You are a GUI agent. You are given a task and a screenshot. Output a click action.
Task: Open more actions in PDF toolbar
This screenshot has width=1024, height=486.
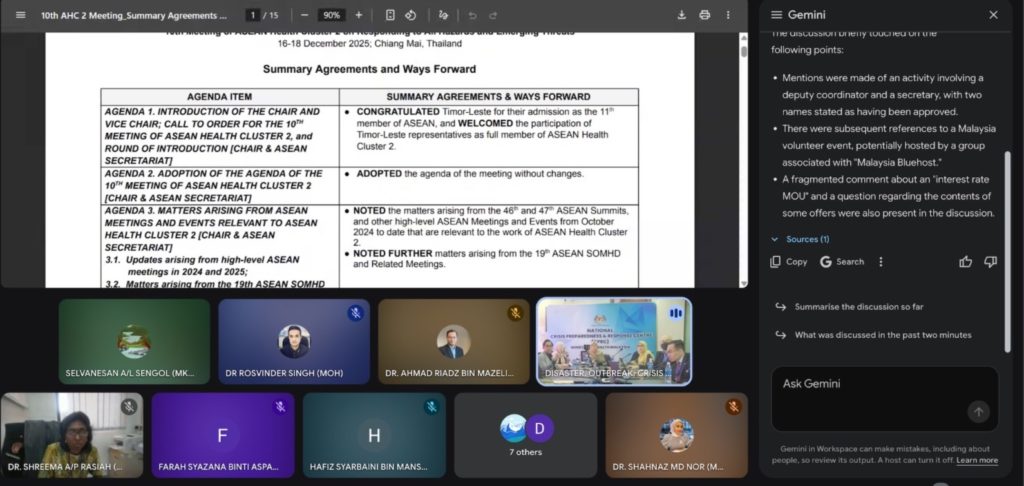click(728, 15)
